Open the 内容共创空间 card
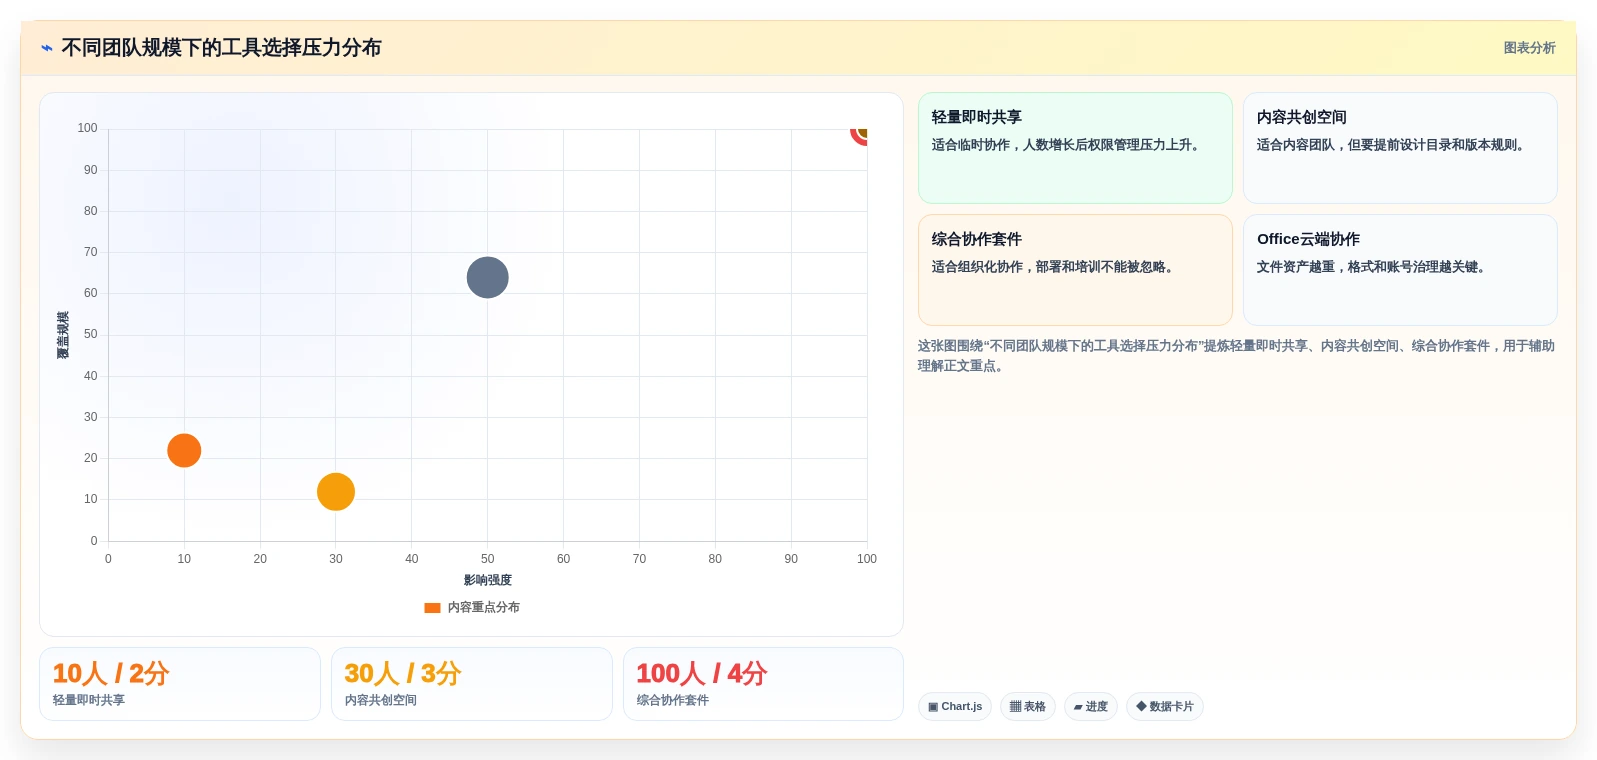1597x760 pixels. click(x=1400, y=148)
